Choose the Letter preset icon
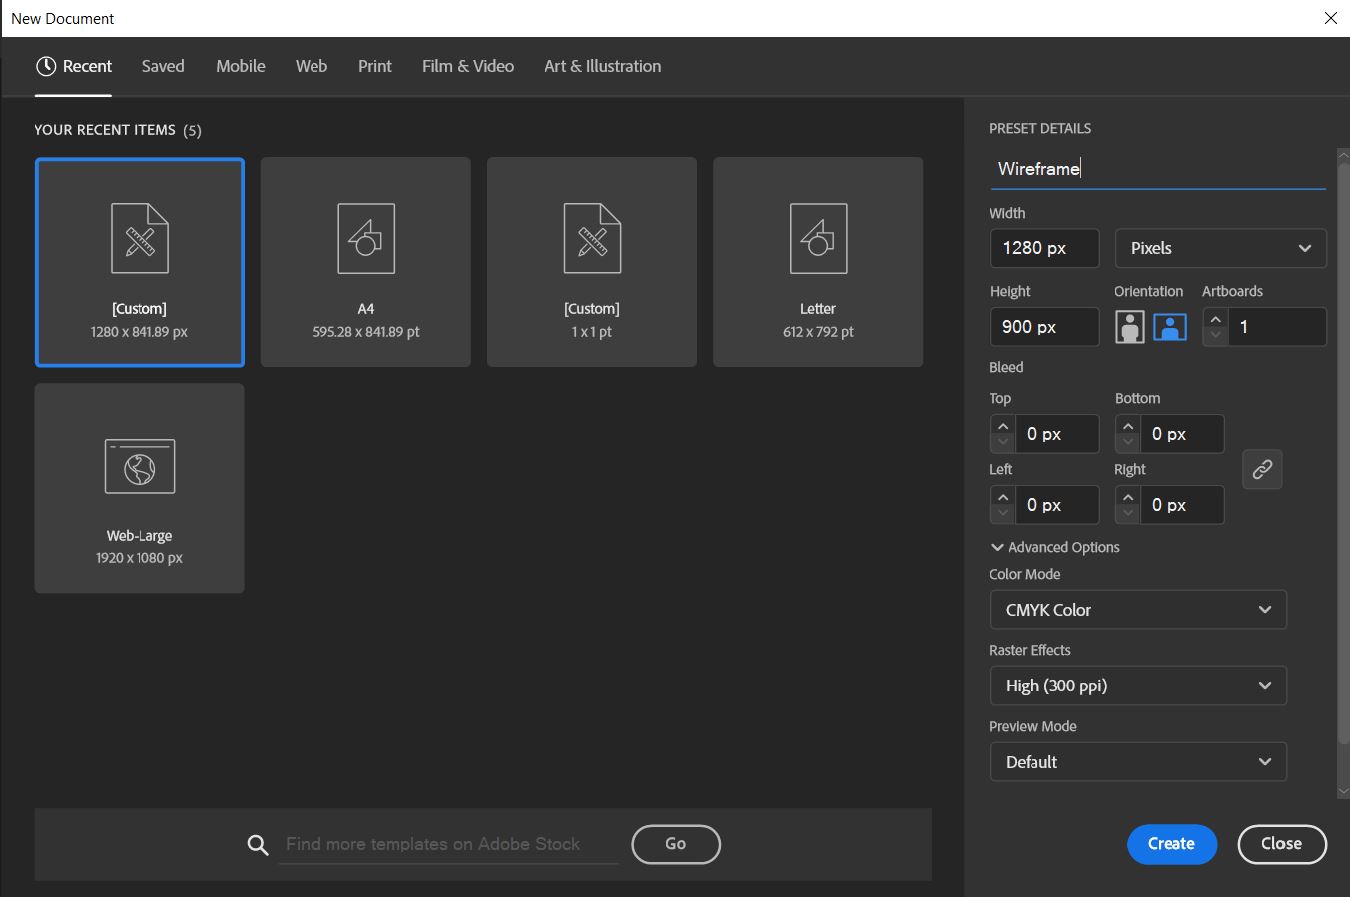This screenshot has height=897, width=1350. [818, 239]
